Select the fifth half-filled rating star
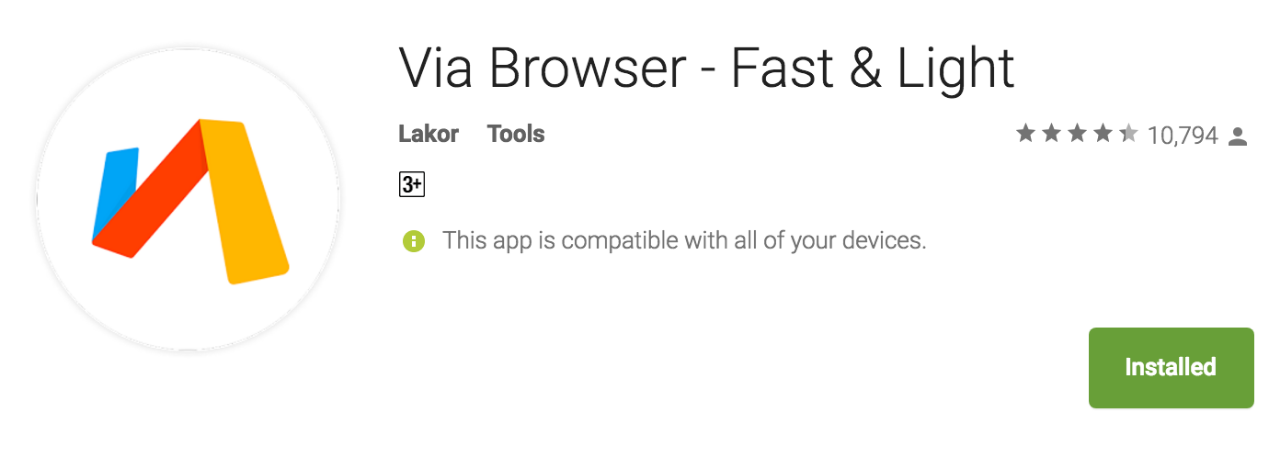Image resolution: width=1279 pixels, height=462 pixels. coord(1128,133)
